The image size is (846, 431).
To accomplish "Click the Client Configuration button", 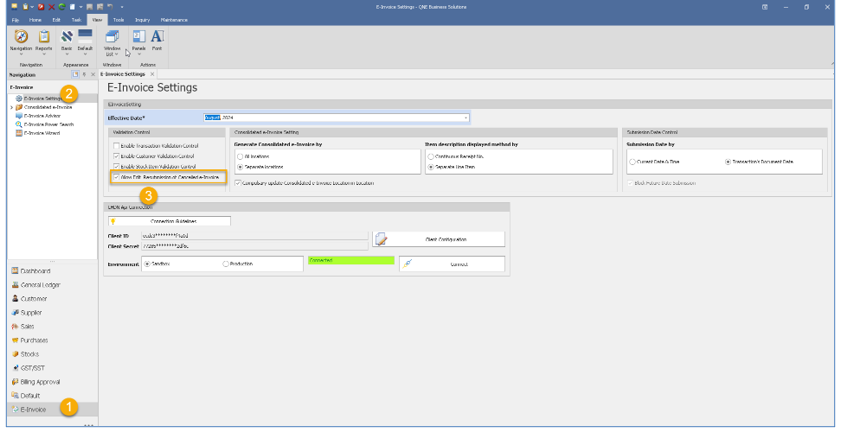I will tap(439, 239).
